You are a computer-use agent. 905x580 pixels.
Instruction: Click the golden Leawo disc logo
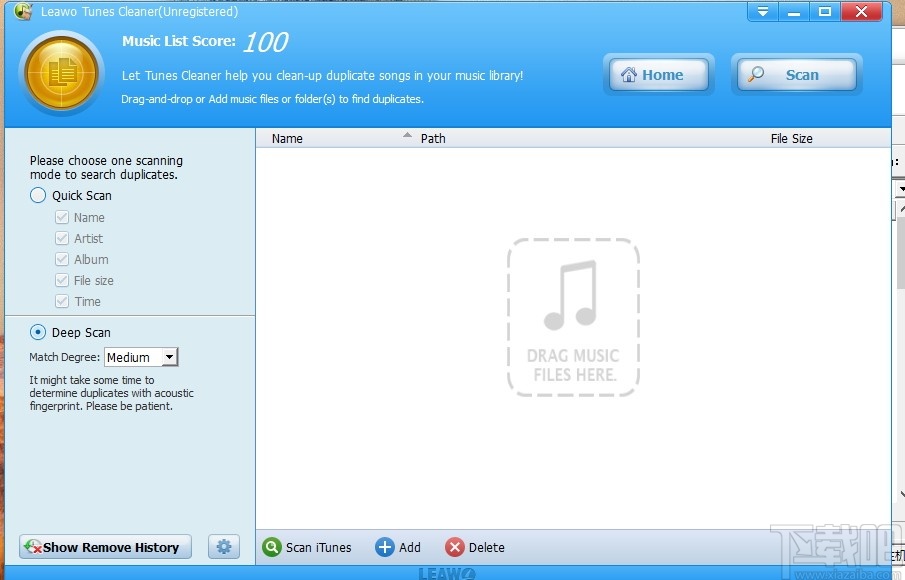click(60, 72)
